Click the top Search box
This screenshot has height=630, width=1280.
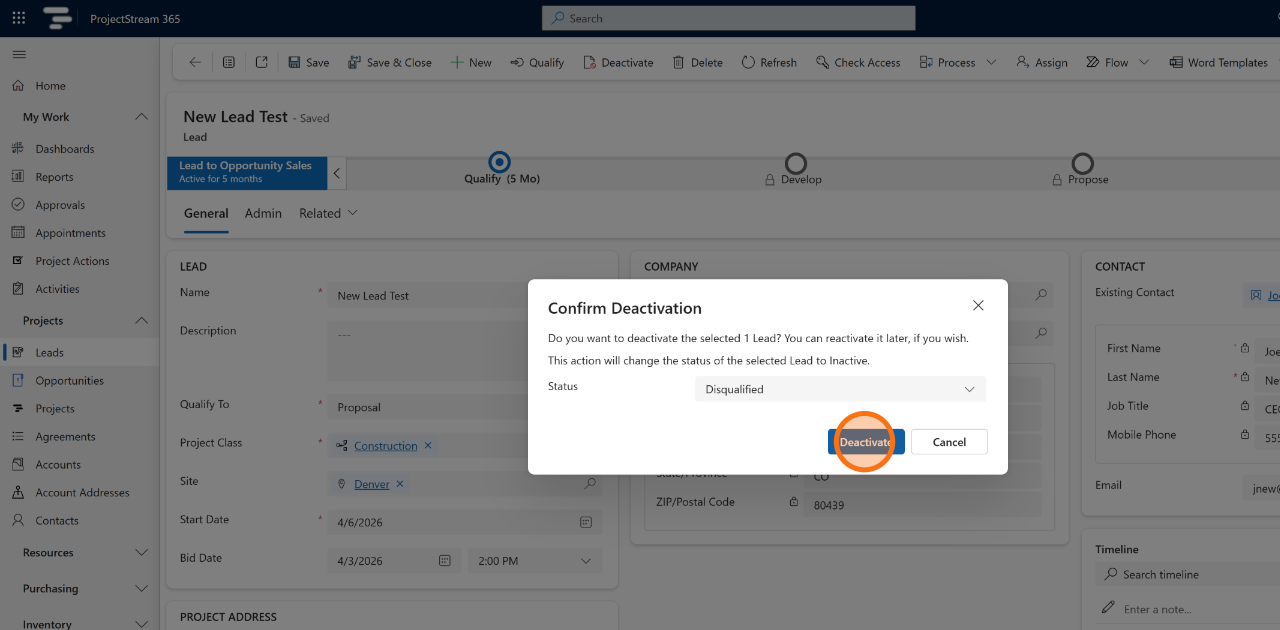(x=728, y=18)
